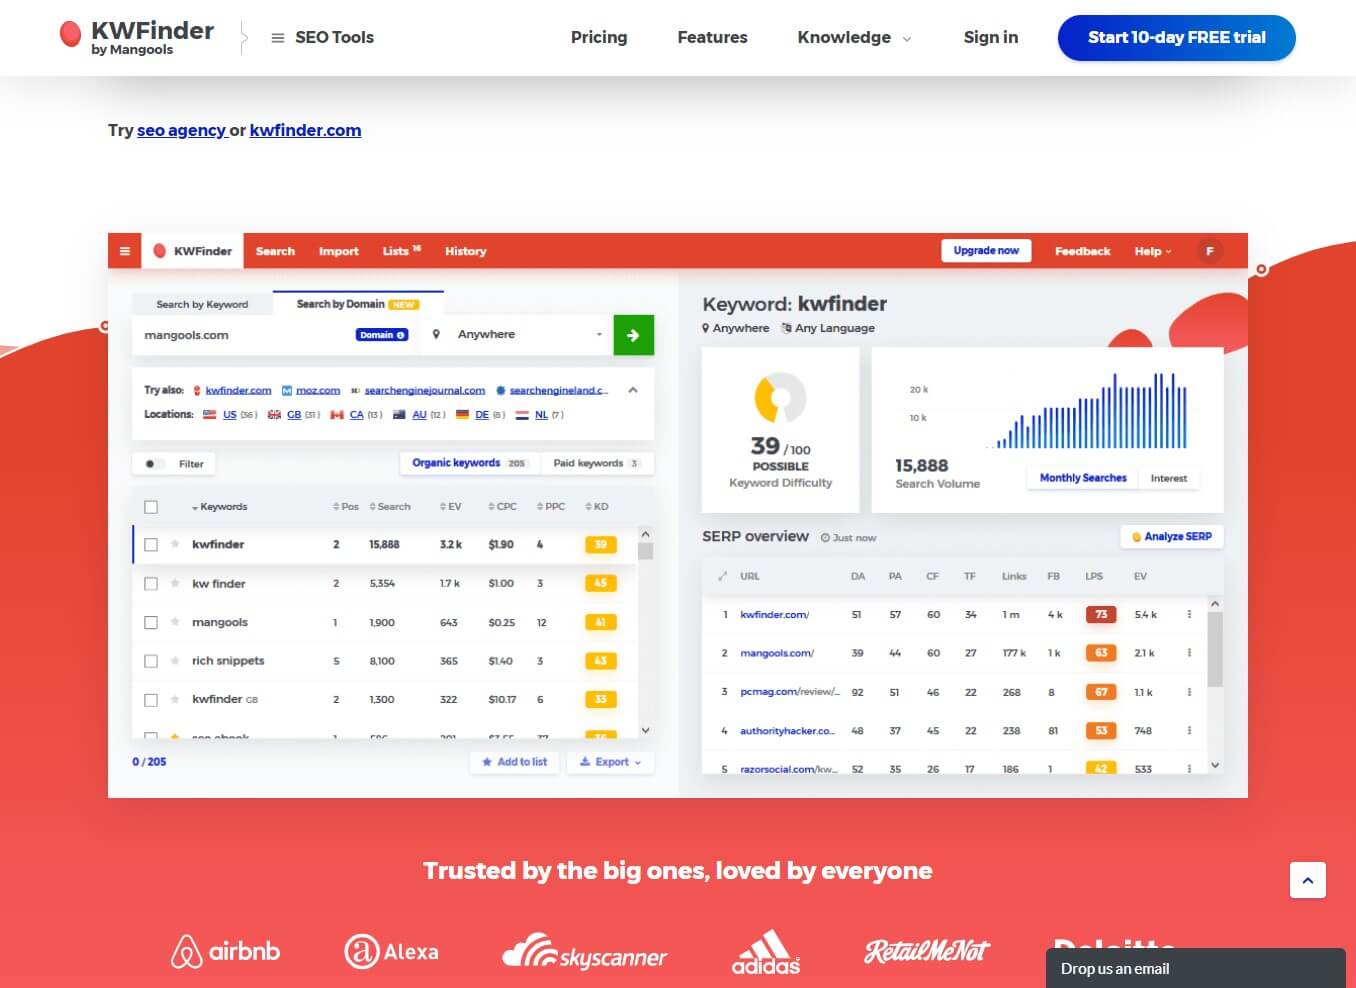
Task: Check the kw finder row checkbox
Action: pyautogui.click(x=151, y=584)
